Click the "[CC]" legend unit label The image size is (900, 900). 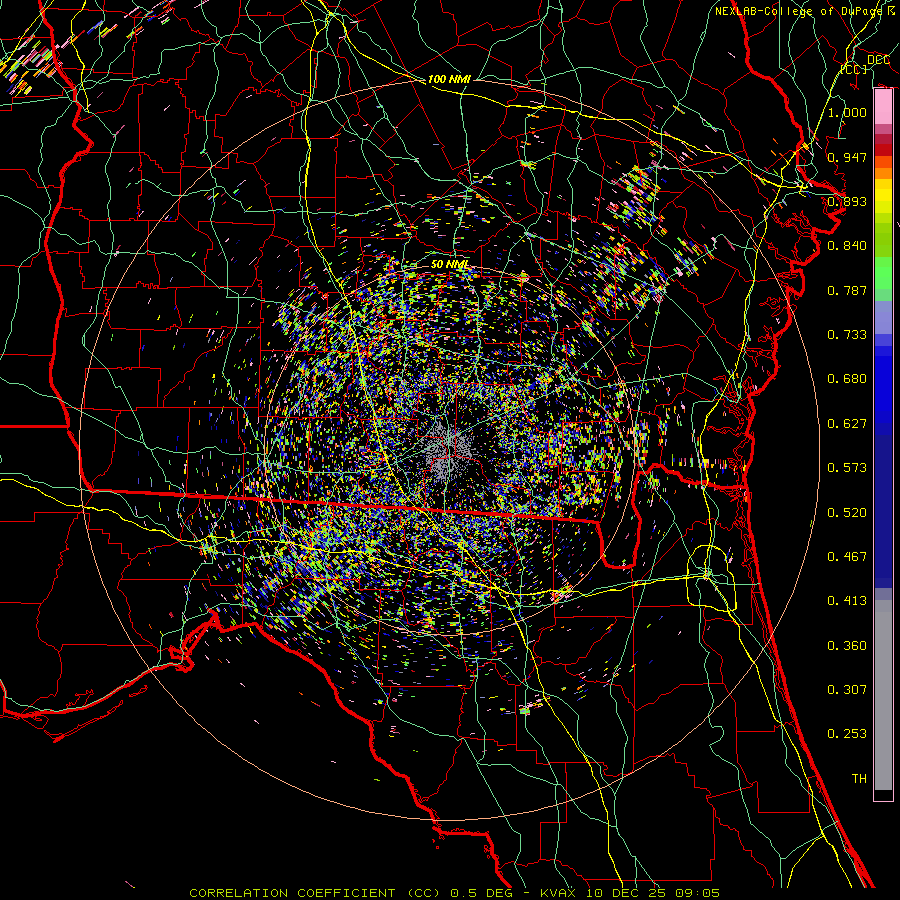854,69
